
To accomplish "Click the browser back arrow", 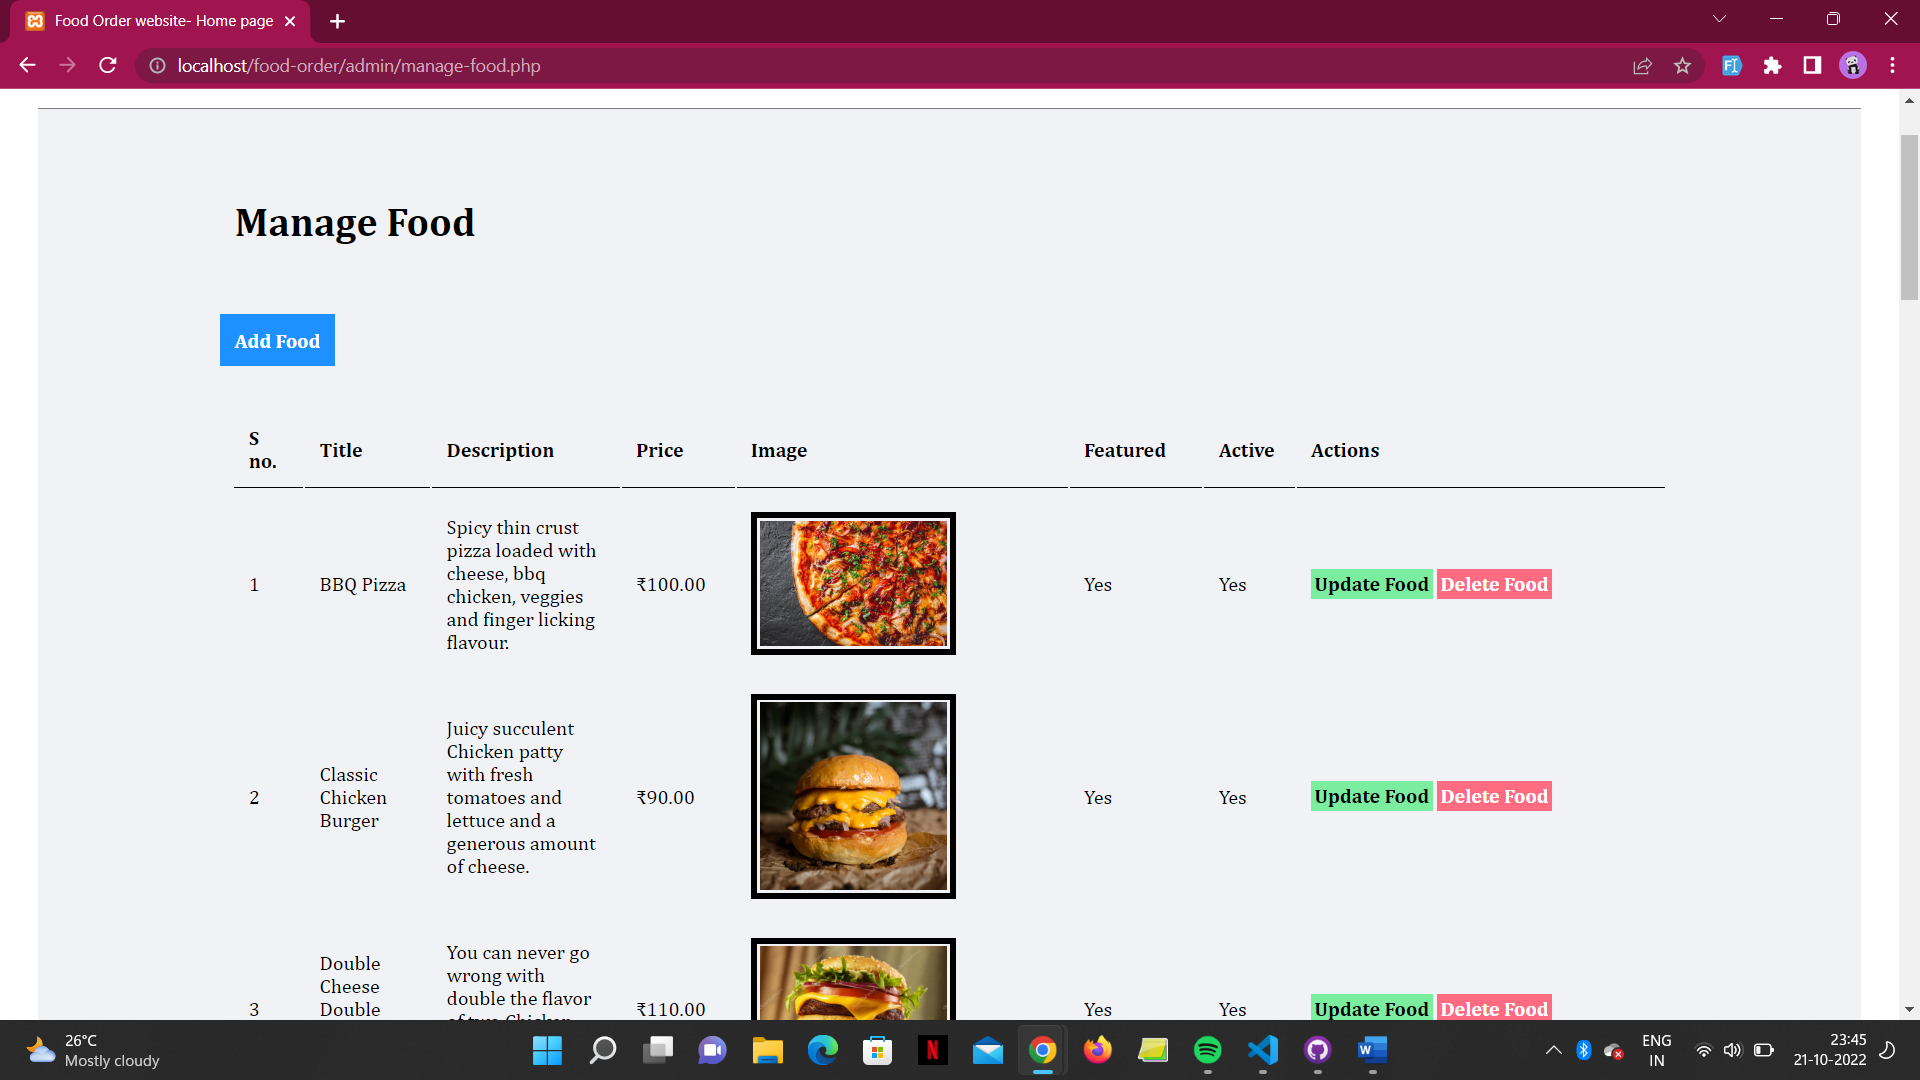I will [26, 65].
